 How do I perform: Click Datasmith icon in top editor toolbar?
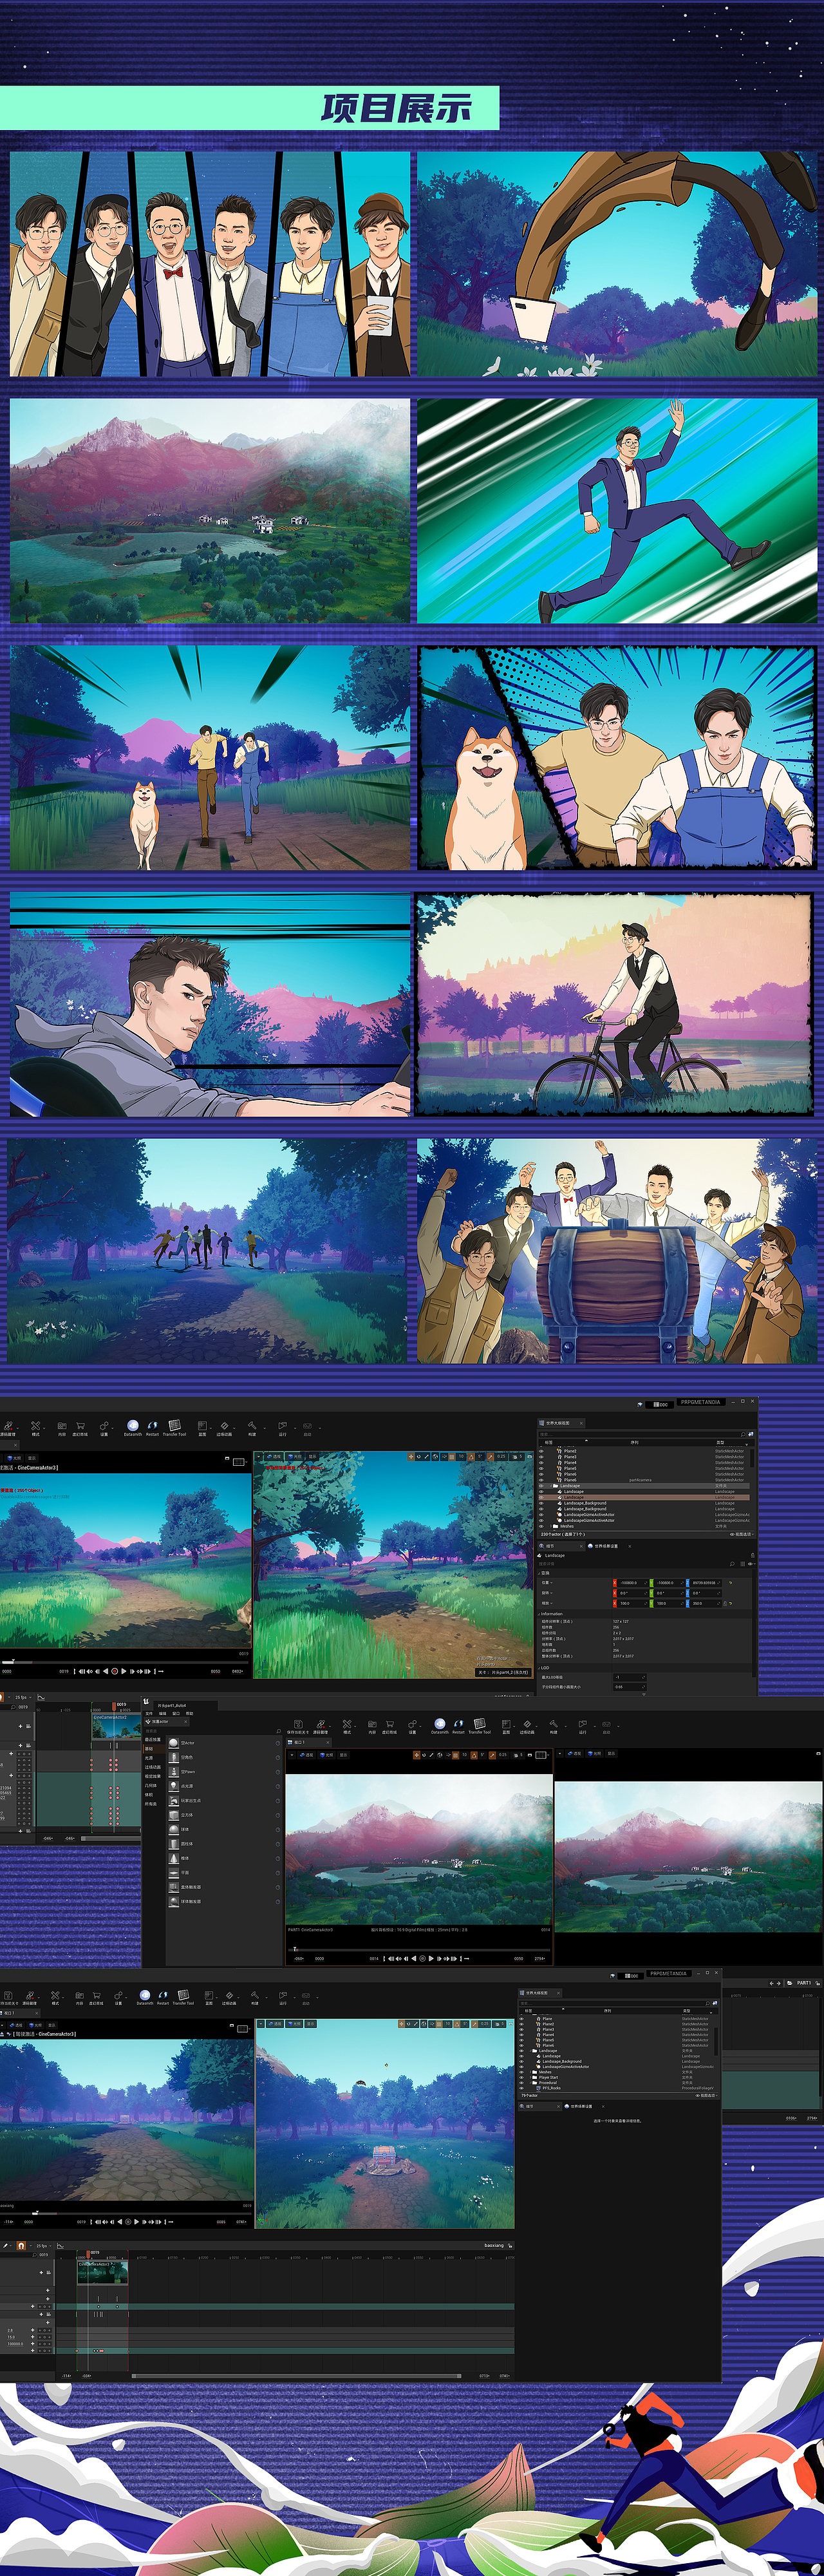pyautogui.click(x=132, y=1426)
